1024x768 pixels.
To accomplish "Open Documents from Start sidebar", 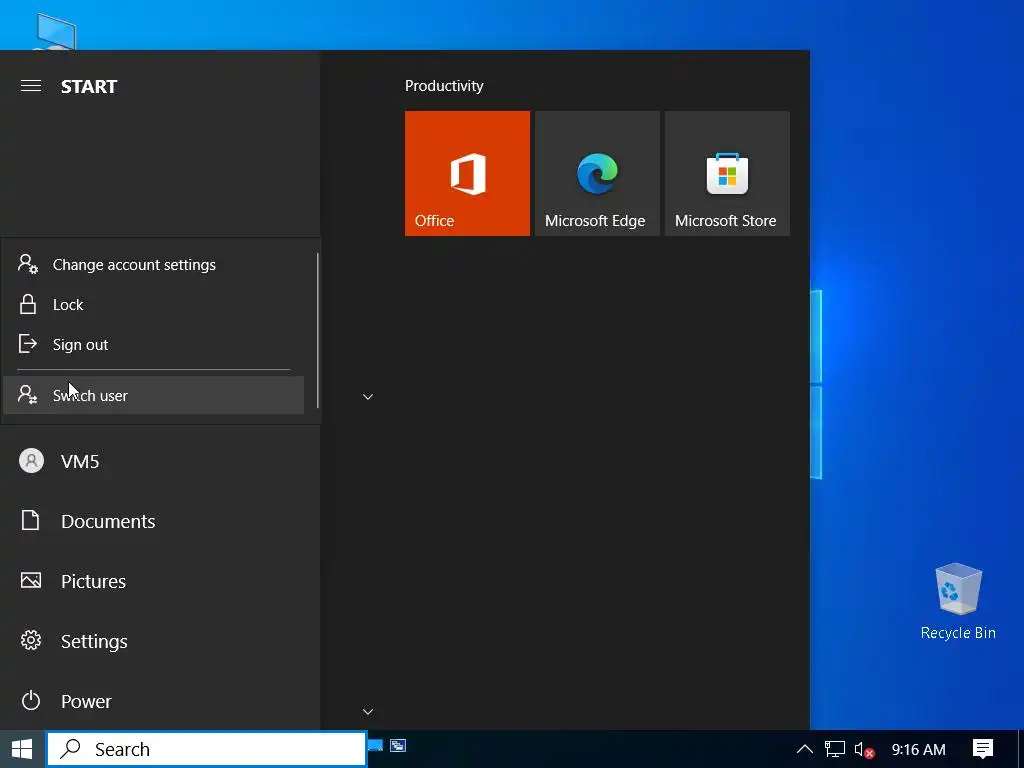I will tap(160, 521).
